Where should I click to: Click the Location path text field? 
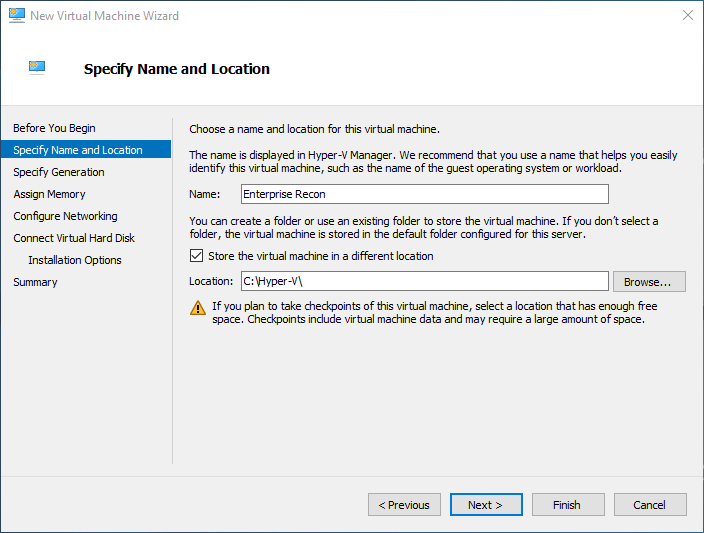[423, 281]
